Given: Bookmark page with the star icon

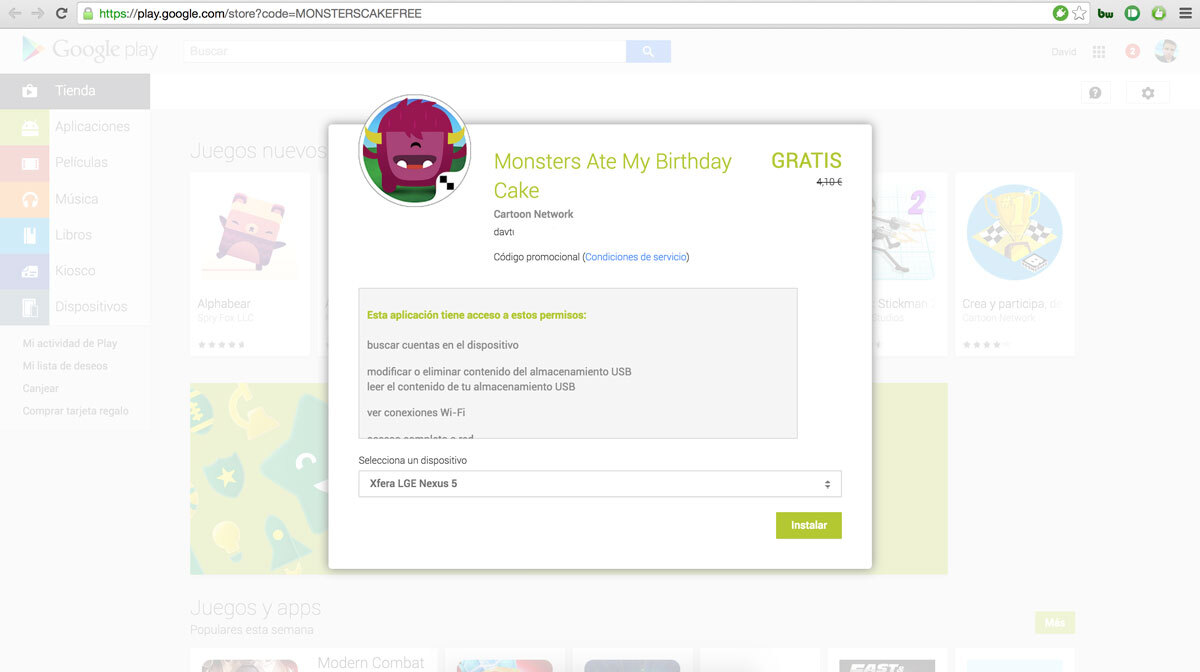Looking at the screenshot, I should point(1079,14).
